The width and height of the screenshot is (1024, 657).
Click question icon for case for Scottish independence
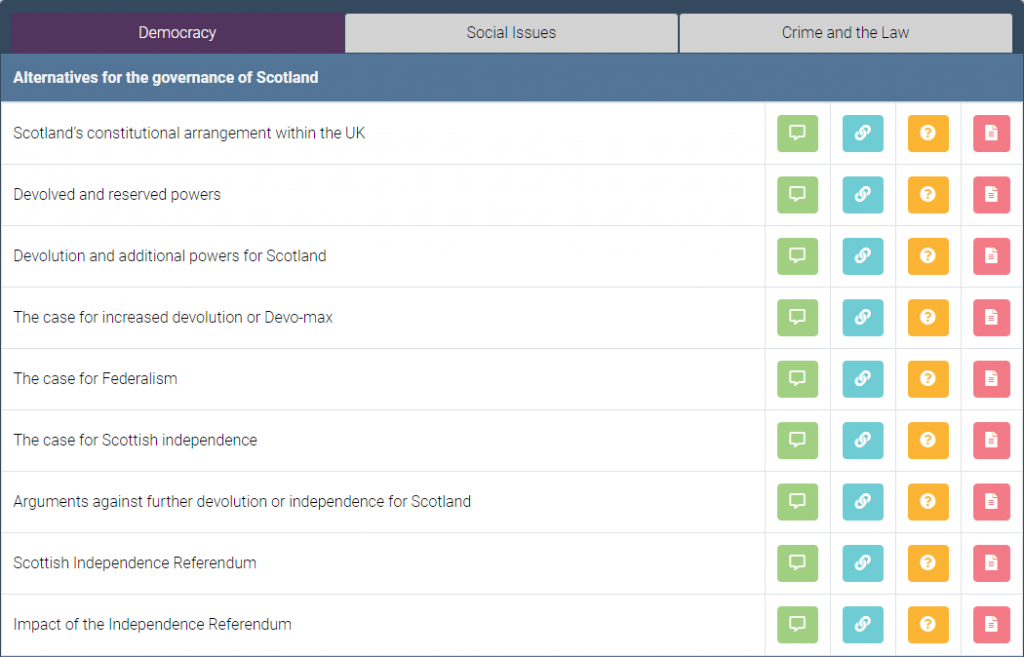pyautogui.click(x=927, y=440)
